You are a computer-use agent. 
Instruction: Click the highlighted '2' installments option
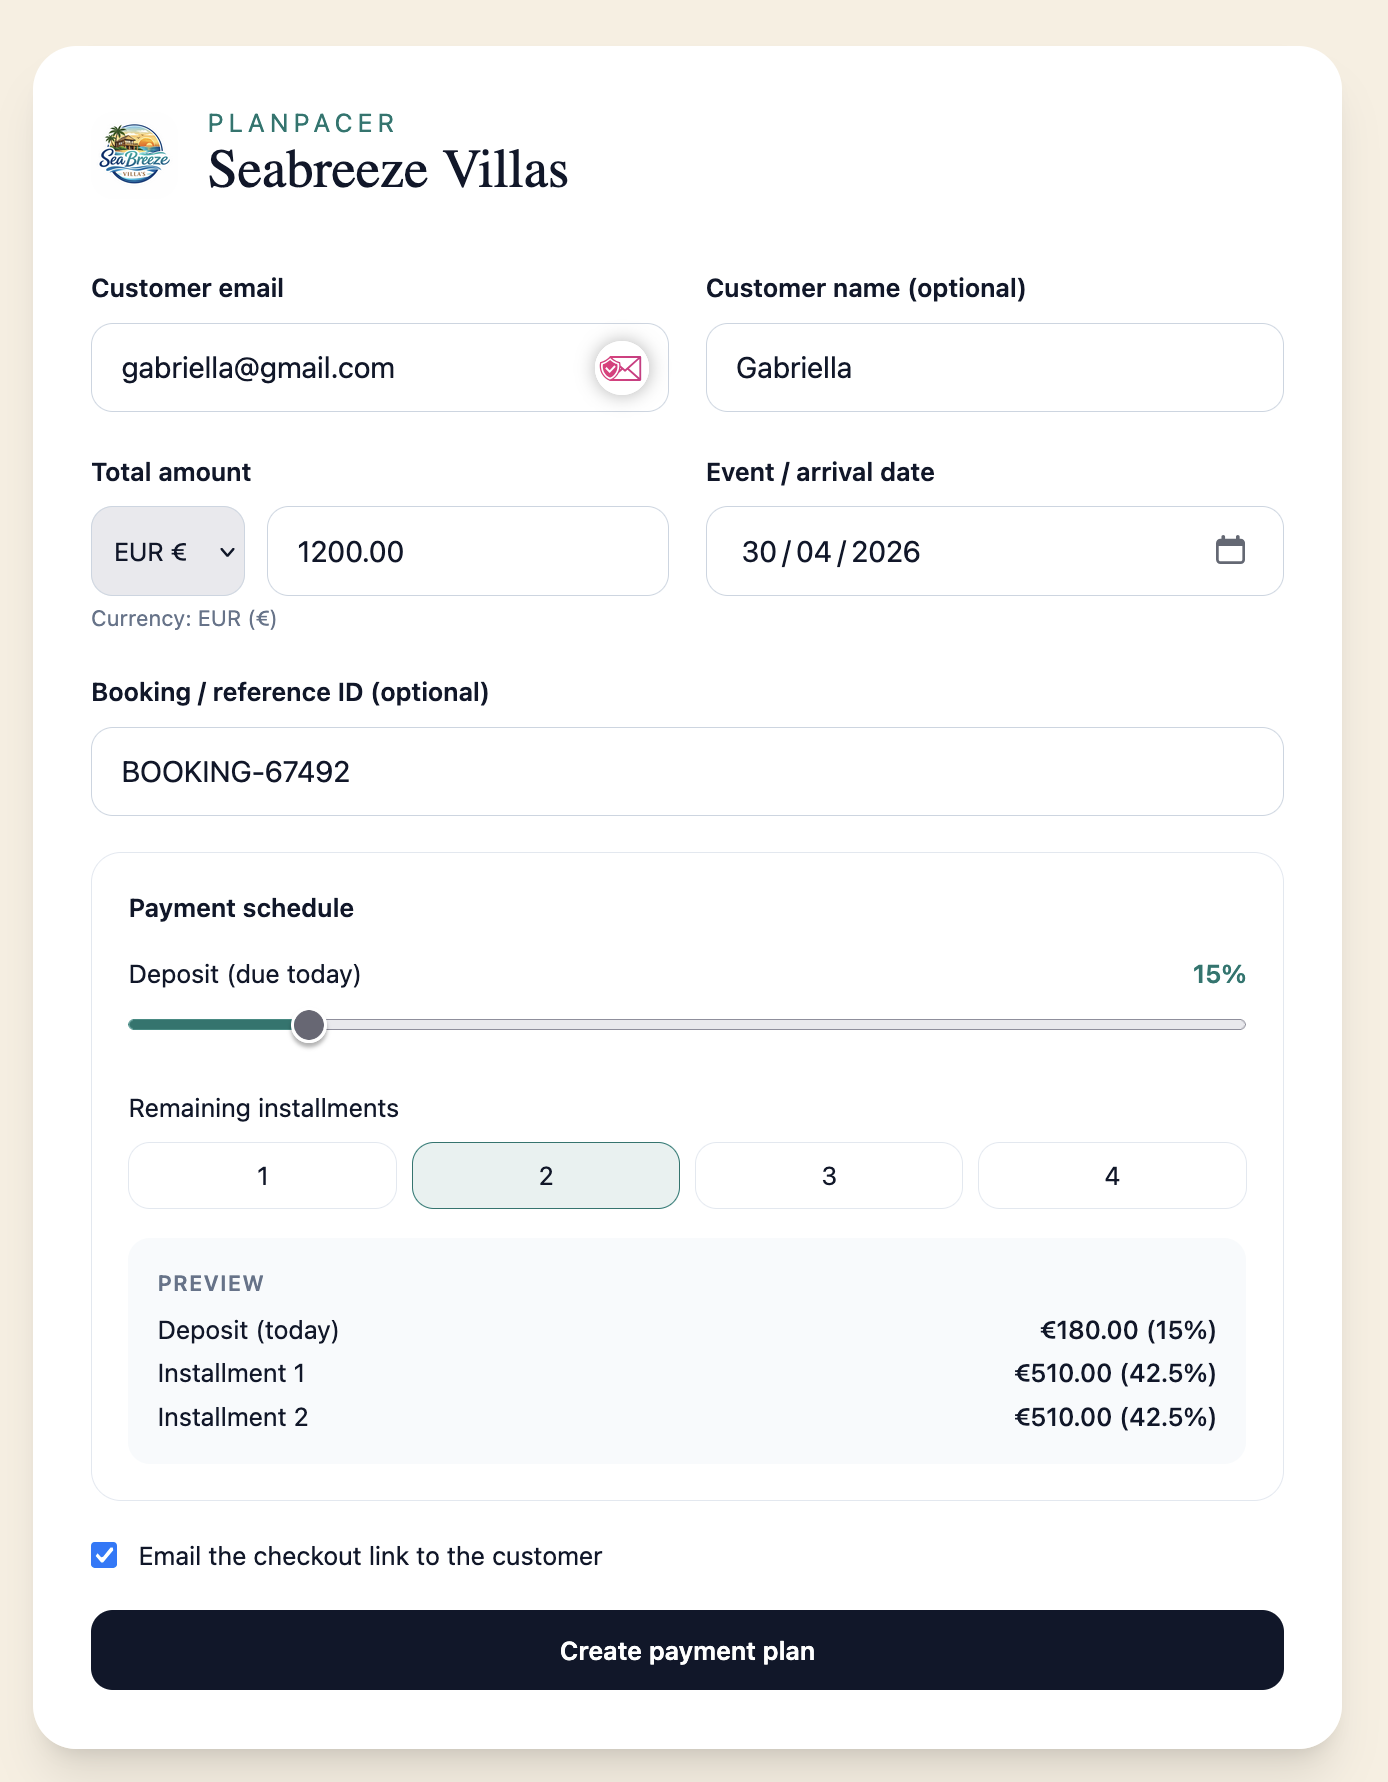545,1175
